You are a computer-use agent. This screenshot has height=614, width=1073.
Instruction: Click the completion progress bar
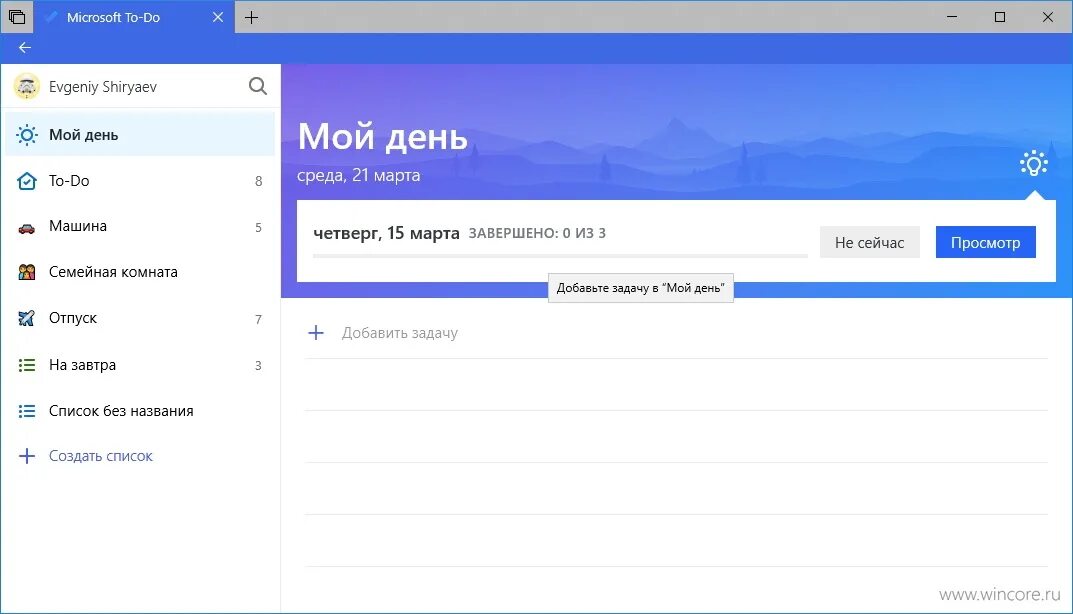click(560, 255)
